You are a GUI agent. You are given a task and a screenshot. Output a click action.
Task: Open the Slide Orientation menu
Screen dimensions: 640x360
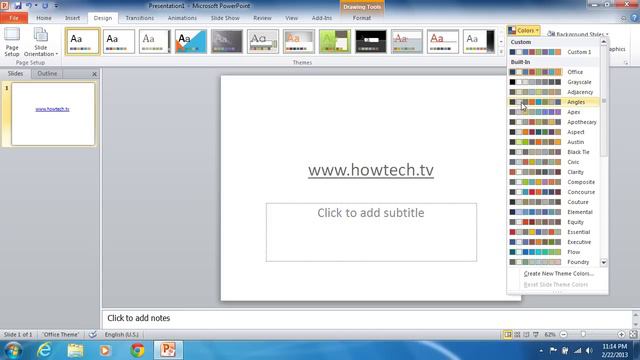pyautogui.click(x=41, y=42)
